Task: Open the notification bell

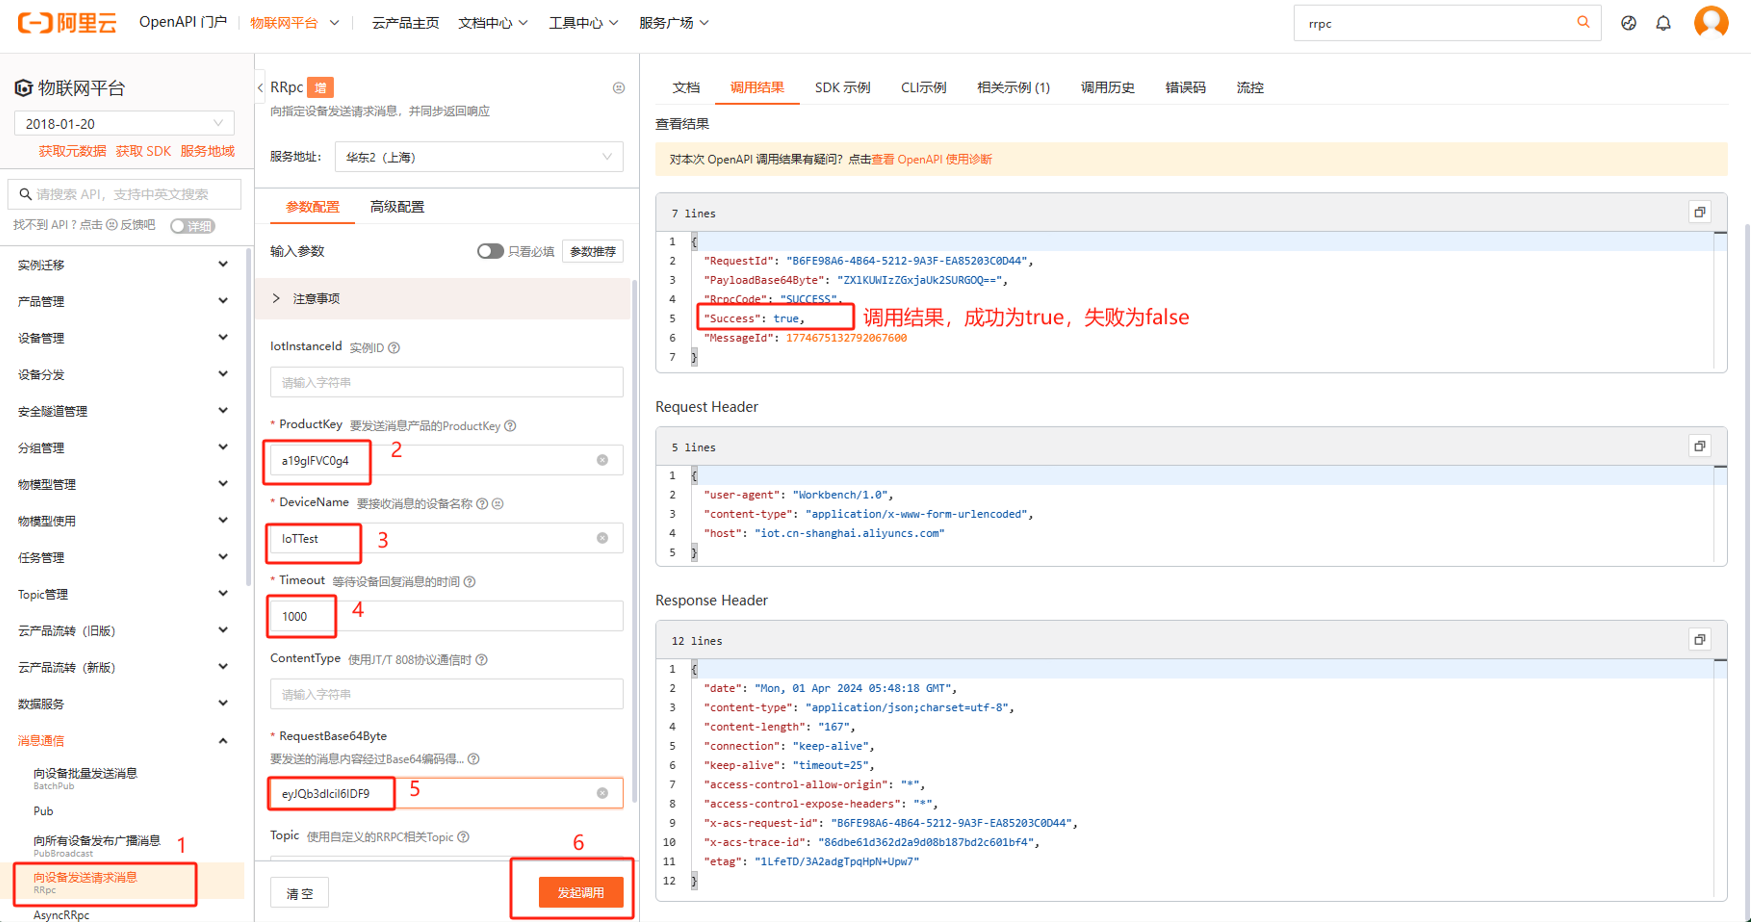Action: click(1663, 23)
